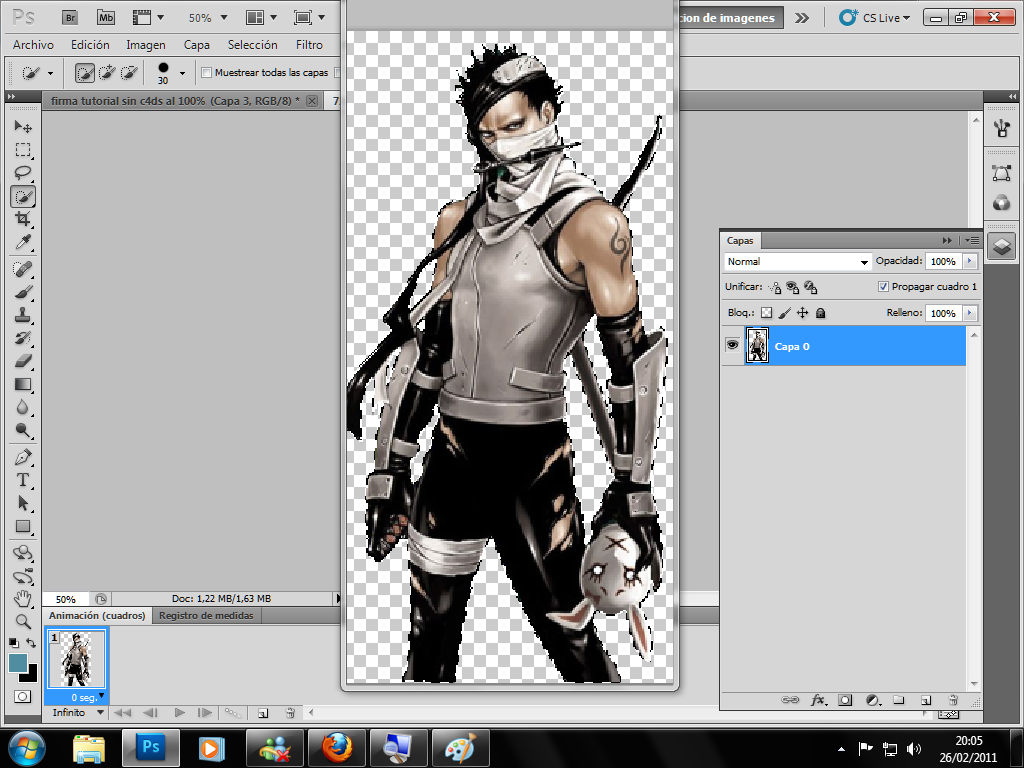Viewport: 1024px width, 768px height.
Task: Open the Imagen menu
Action: tap(146, 44)
